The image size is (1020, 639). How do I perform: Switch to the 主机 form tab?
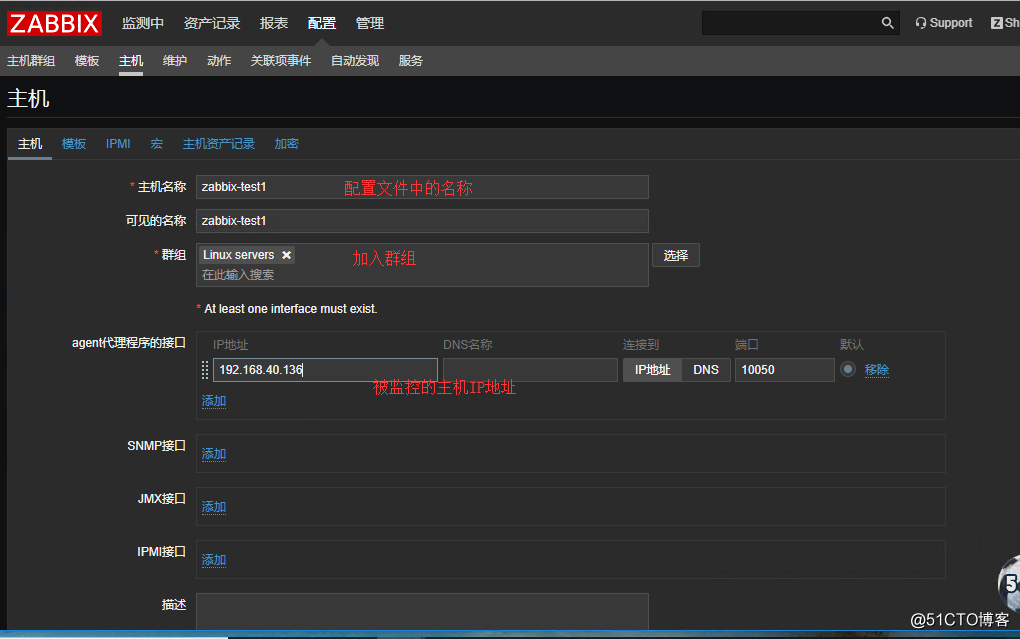click(x=30, y=144)
